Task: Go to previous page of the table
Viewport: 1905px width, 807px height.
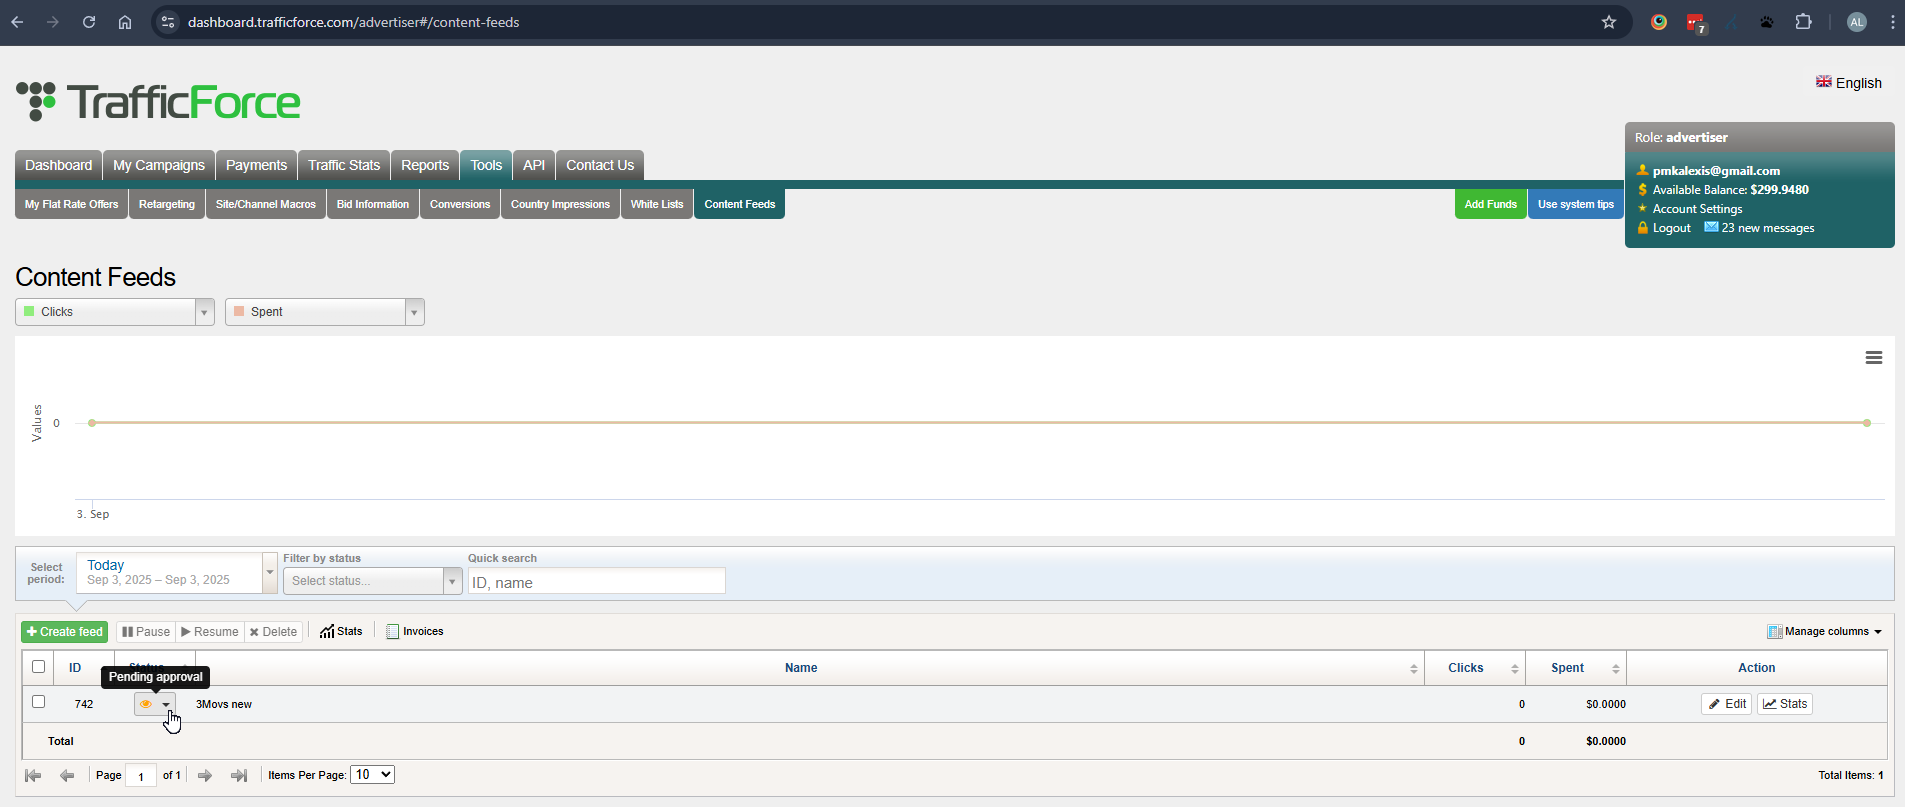Action: coord(67,775)
